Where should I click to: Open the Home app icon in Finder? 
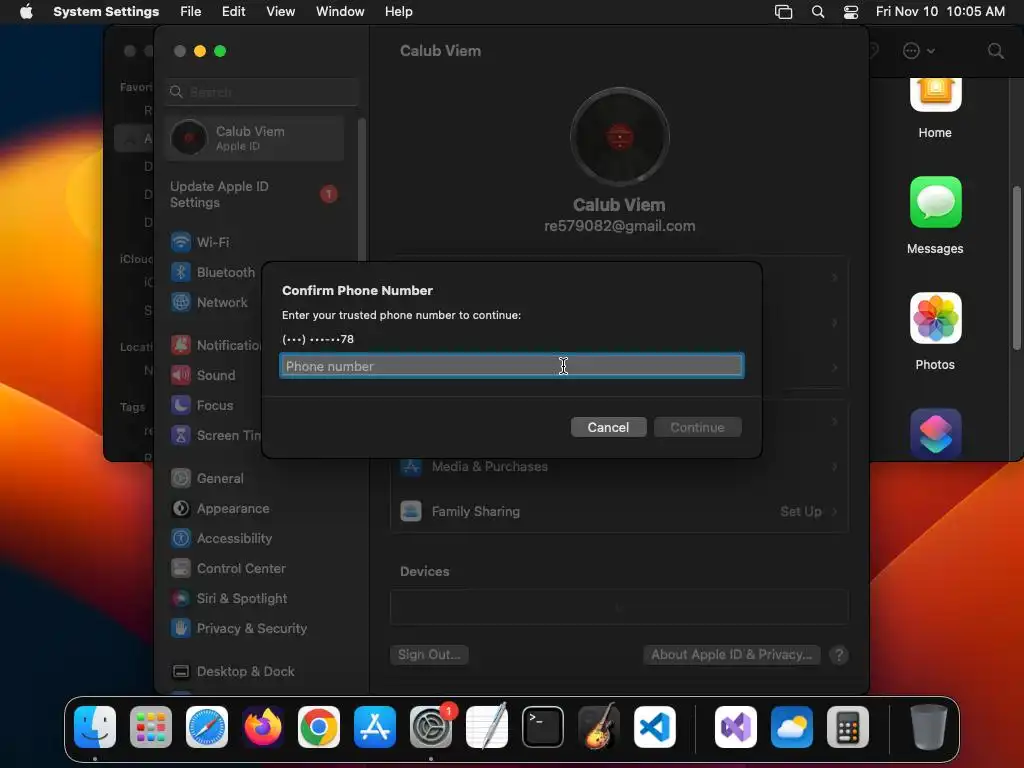(935, 95)
